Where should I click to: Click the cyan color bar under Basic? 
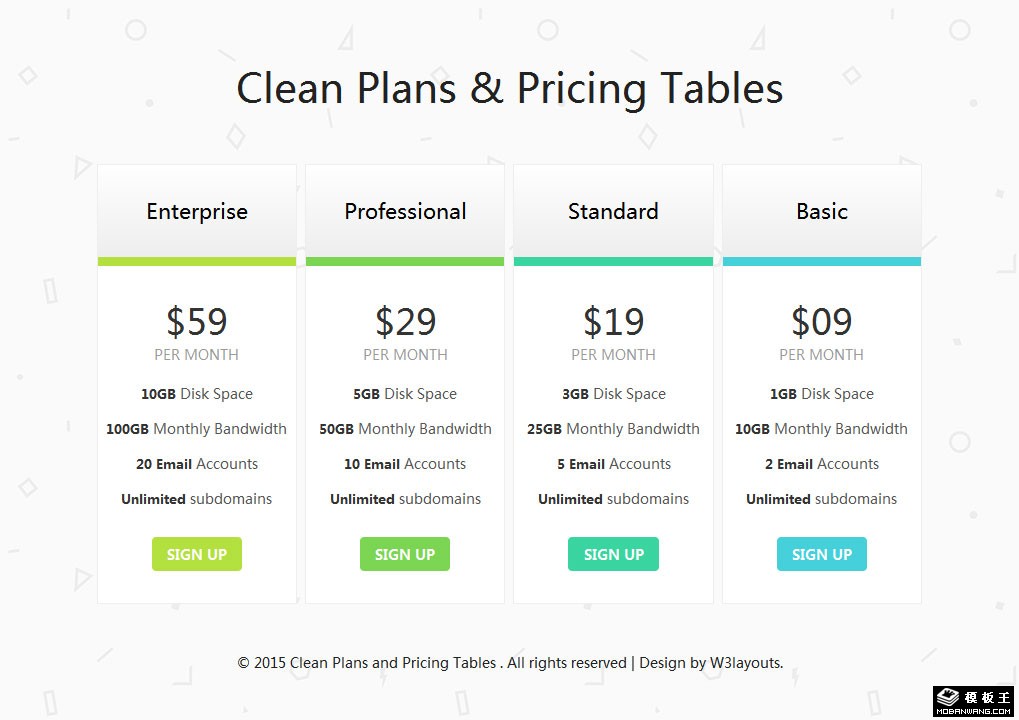pyautogui.click(x=821, y=262)
